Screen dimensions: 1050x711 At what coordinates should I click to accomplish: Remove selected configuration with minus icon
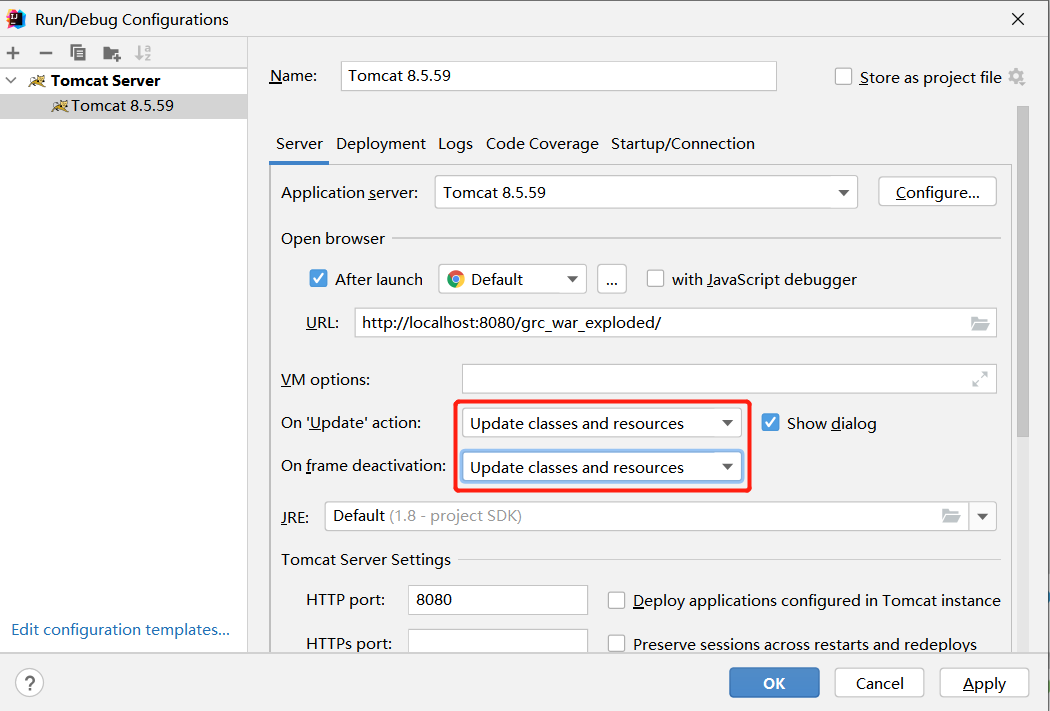click(x=46, y=53)
